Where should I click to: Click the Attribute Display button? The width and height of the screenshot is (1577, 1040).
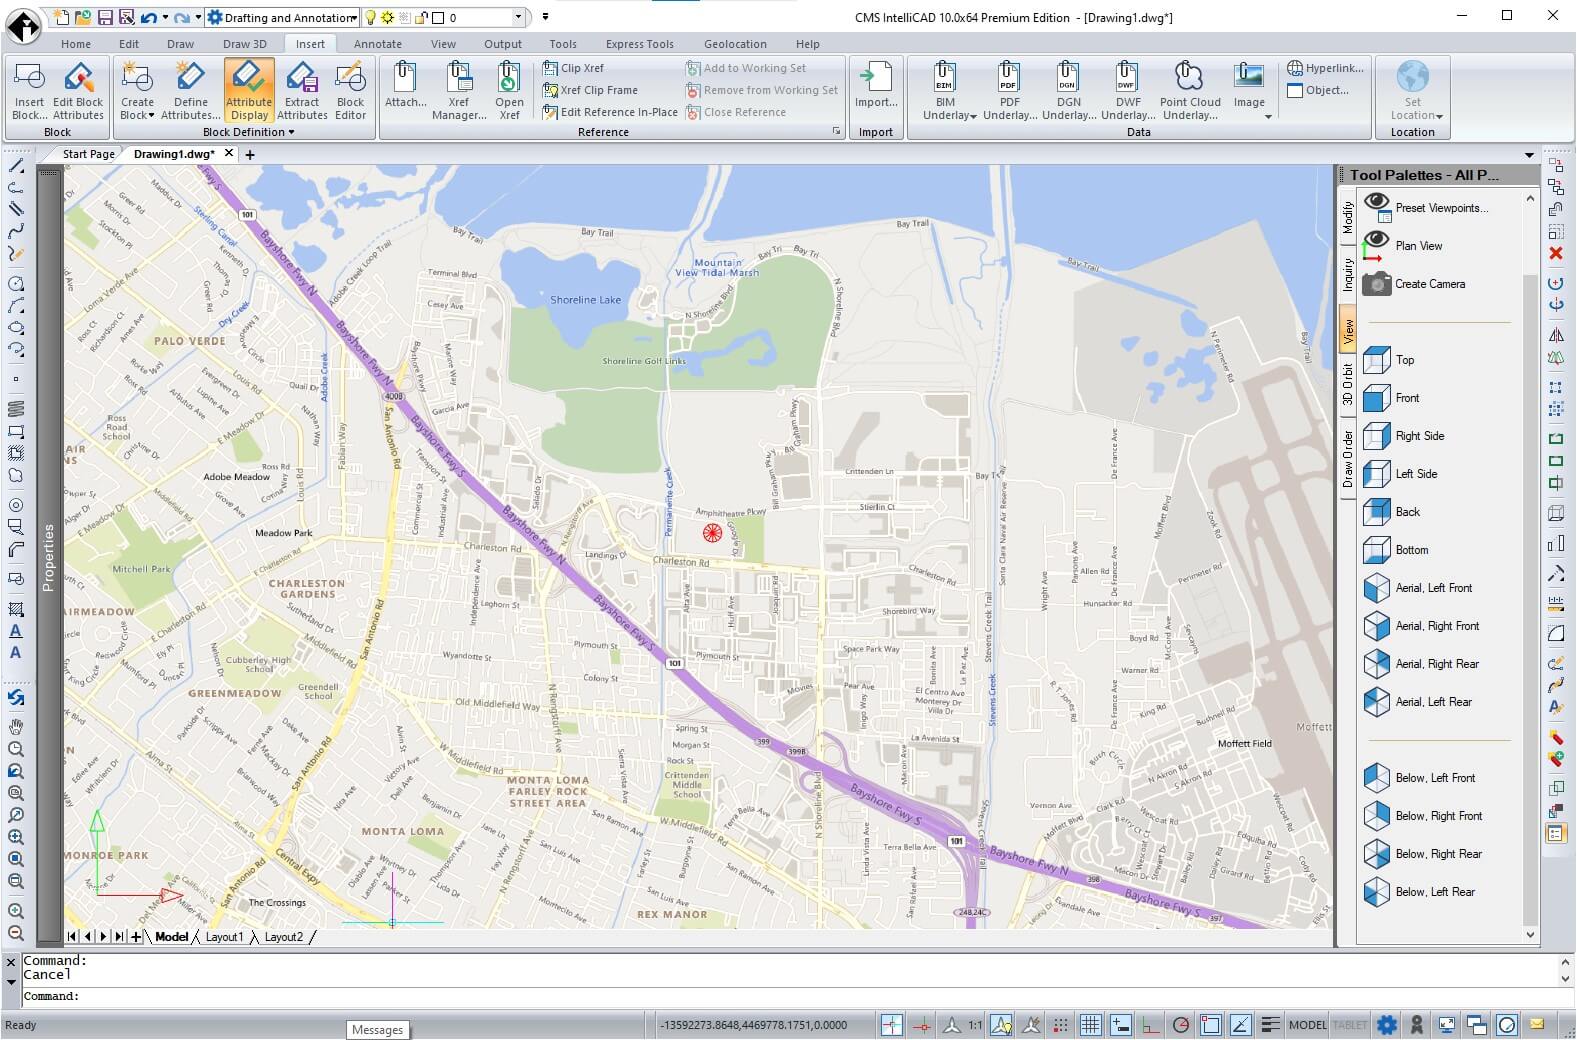pyautogui.click(x=248, y=90)
